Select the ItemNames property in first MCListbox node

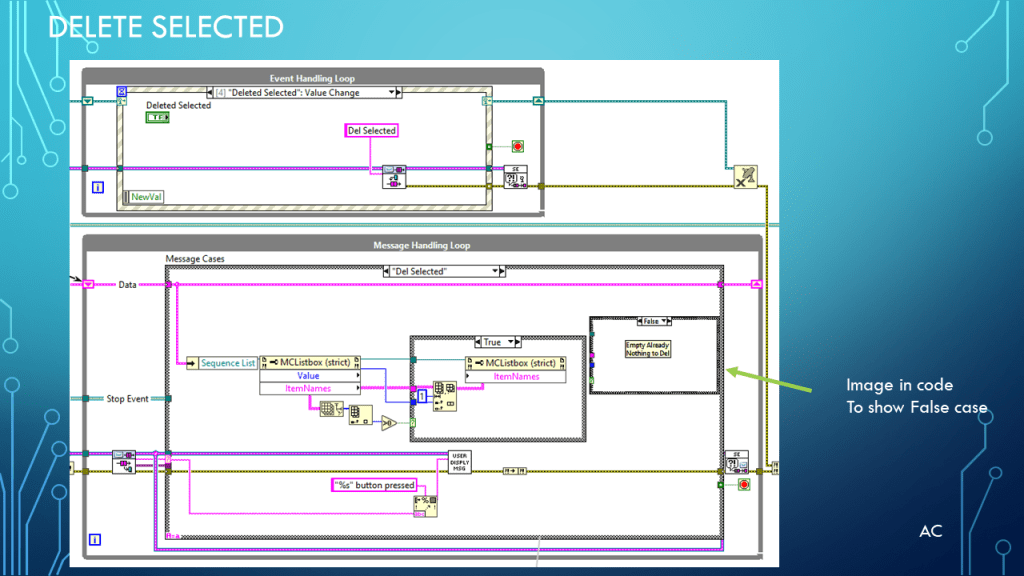pyautogui.click(x=310, y=388)
